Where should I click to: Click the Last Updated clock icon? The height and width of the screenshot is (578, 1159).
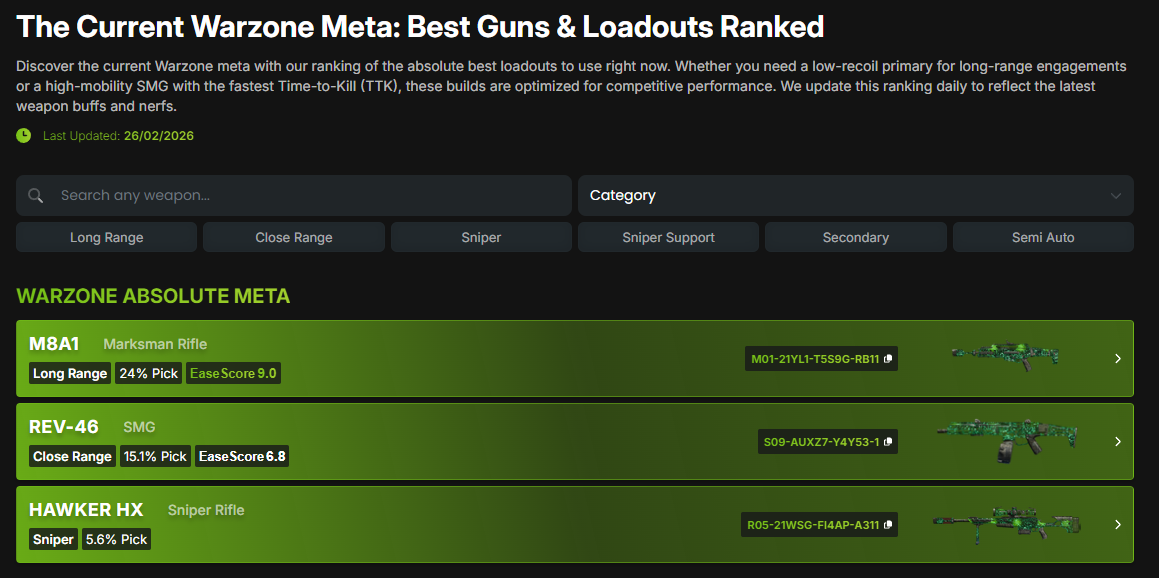(24, 135)
